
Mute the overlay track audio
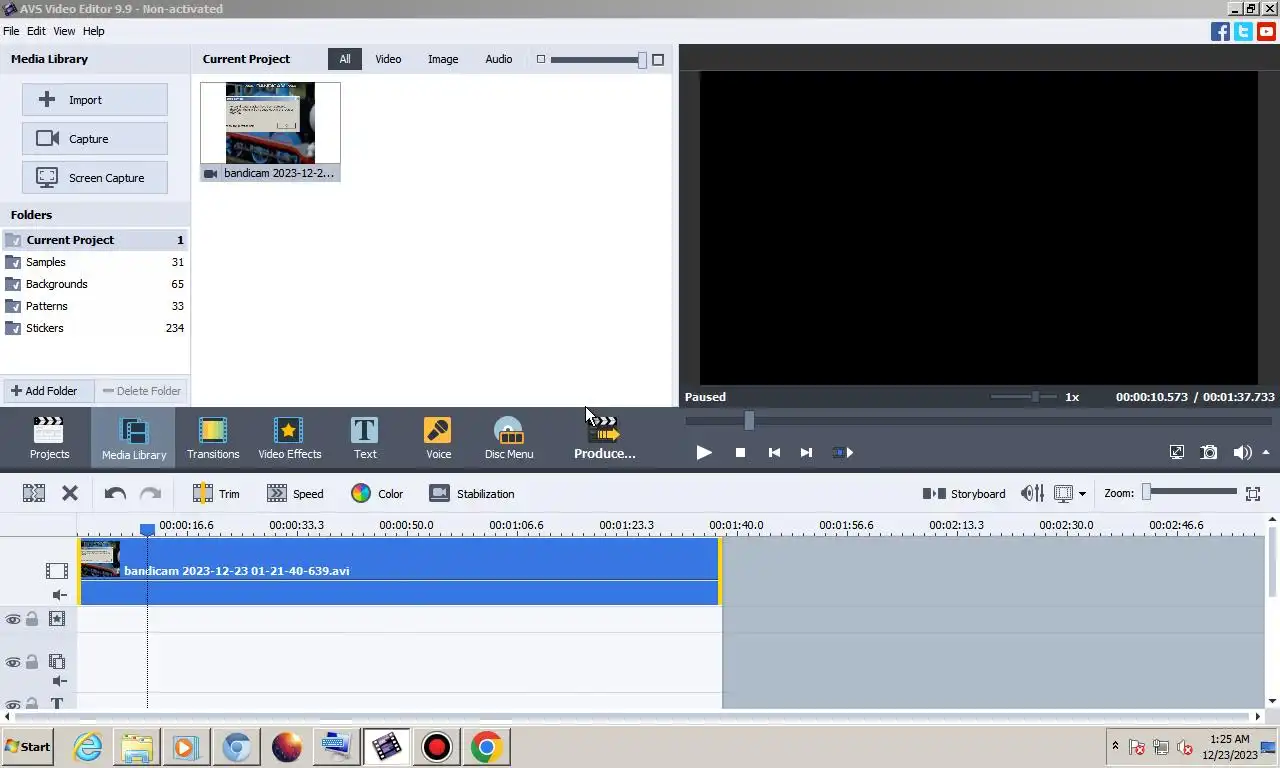pyautogui.click(x=59, y=681)
